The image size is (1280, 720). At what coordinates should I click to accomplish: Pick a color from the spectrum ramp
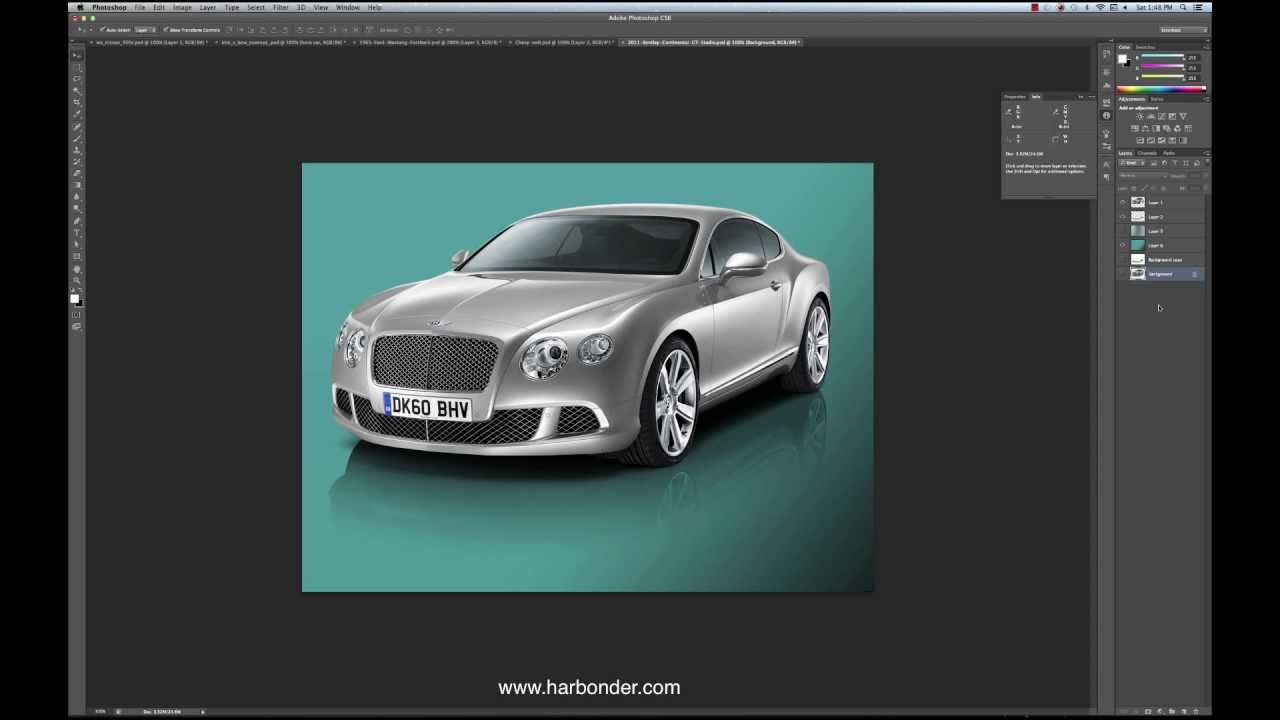pyautogui.click(x=1161, y=89)
